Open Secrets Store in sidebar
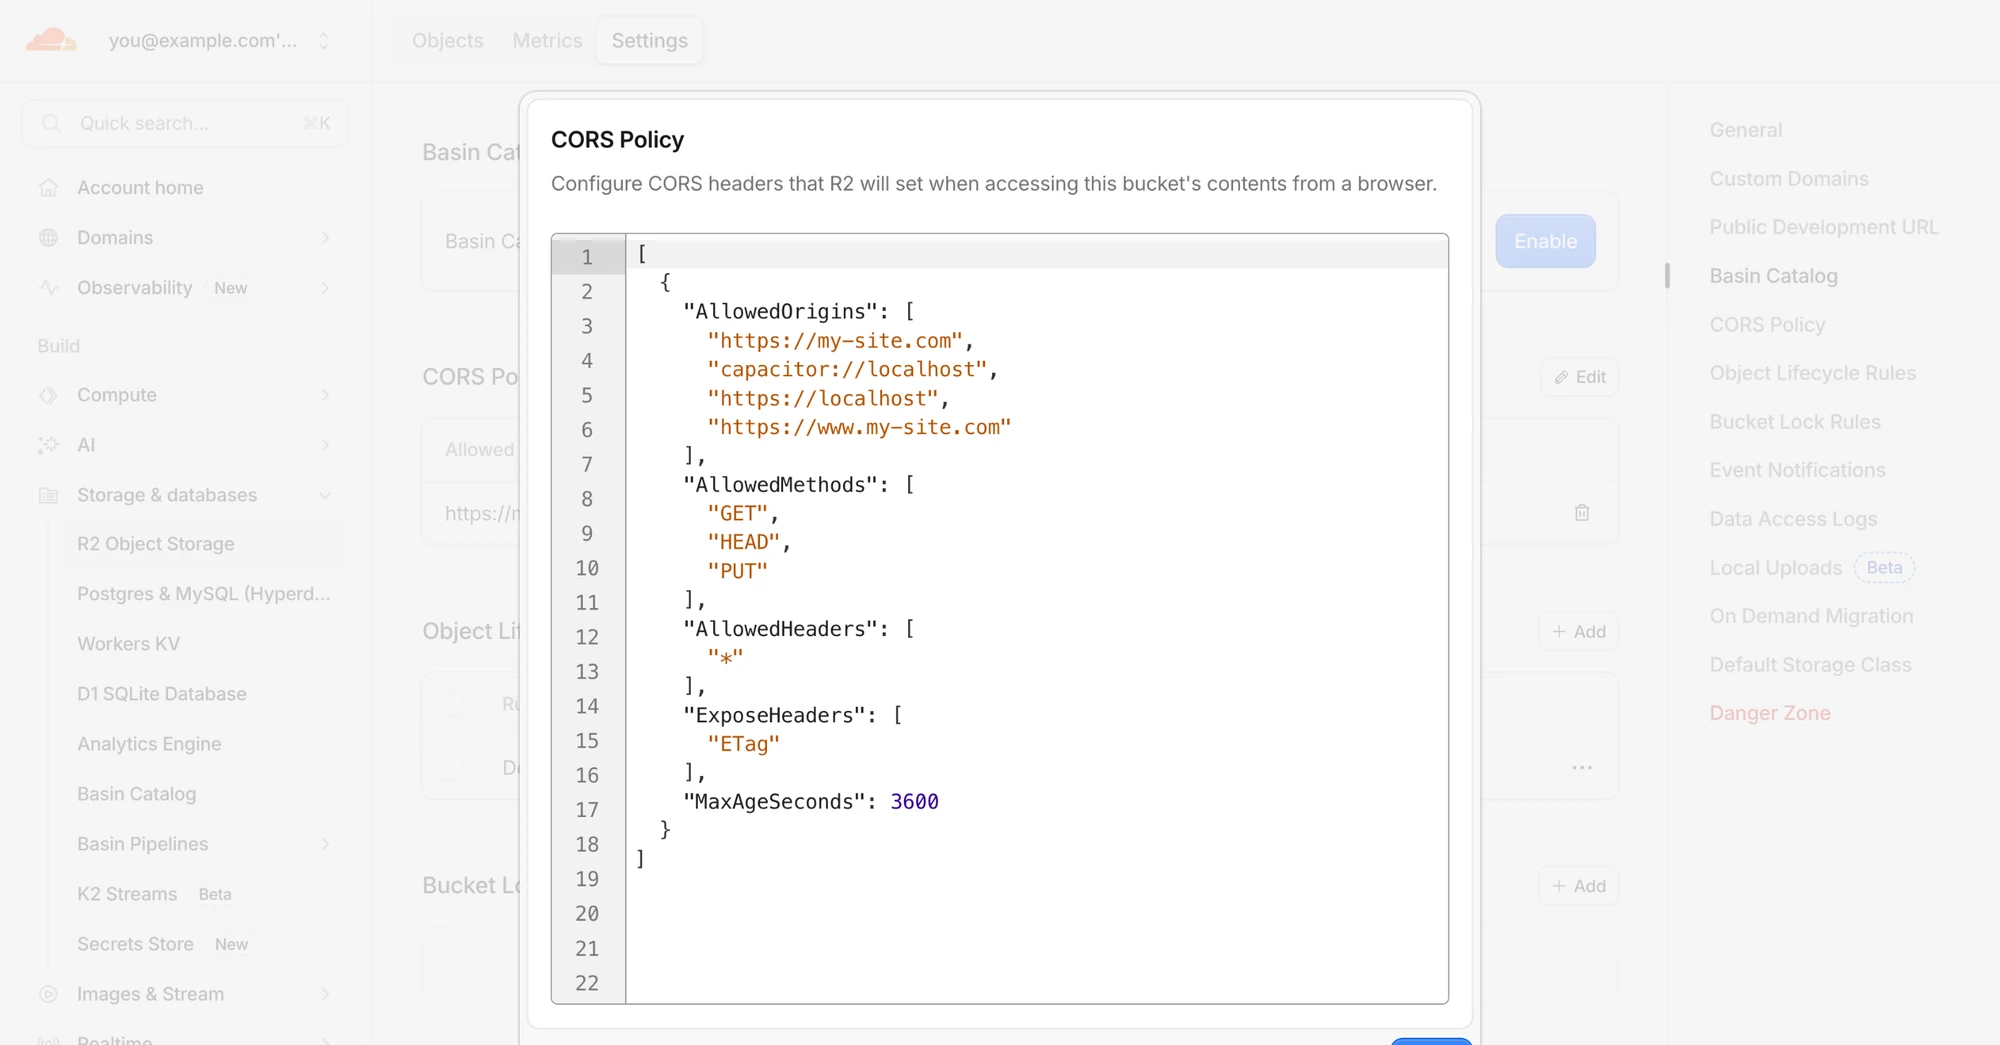 [x=136, y=944]
